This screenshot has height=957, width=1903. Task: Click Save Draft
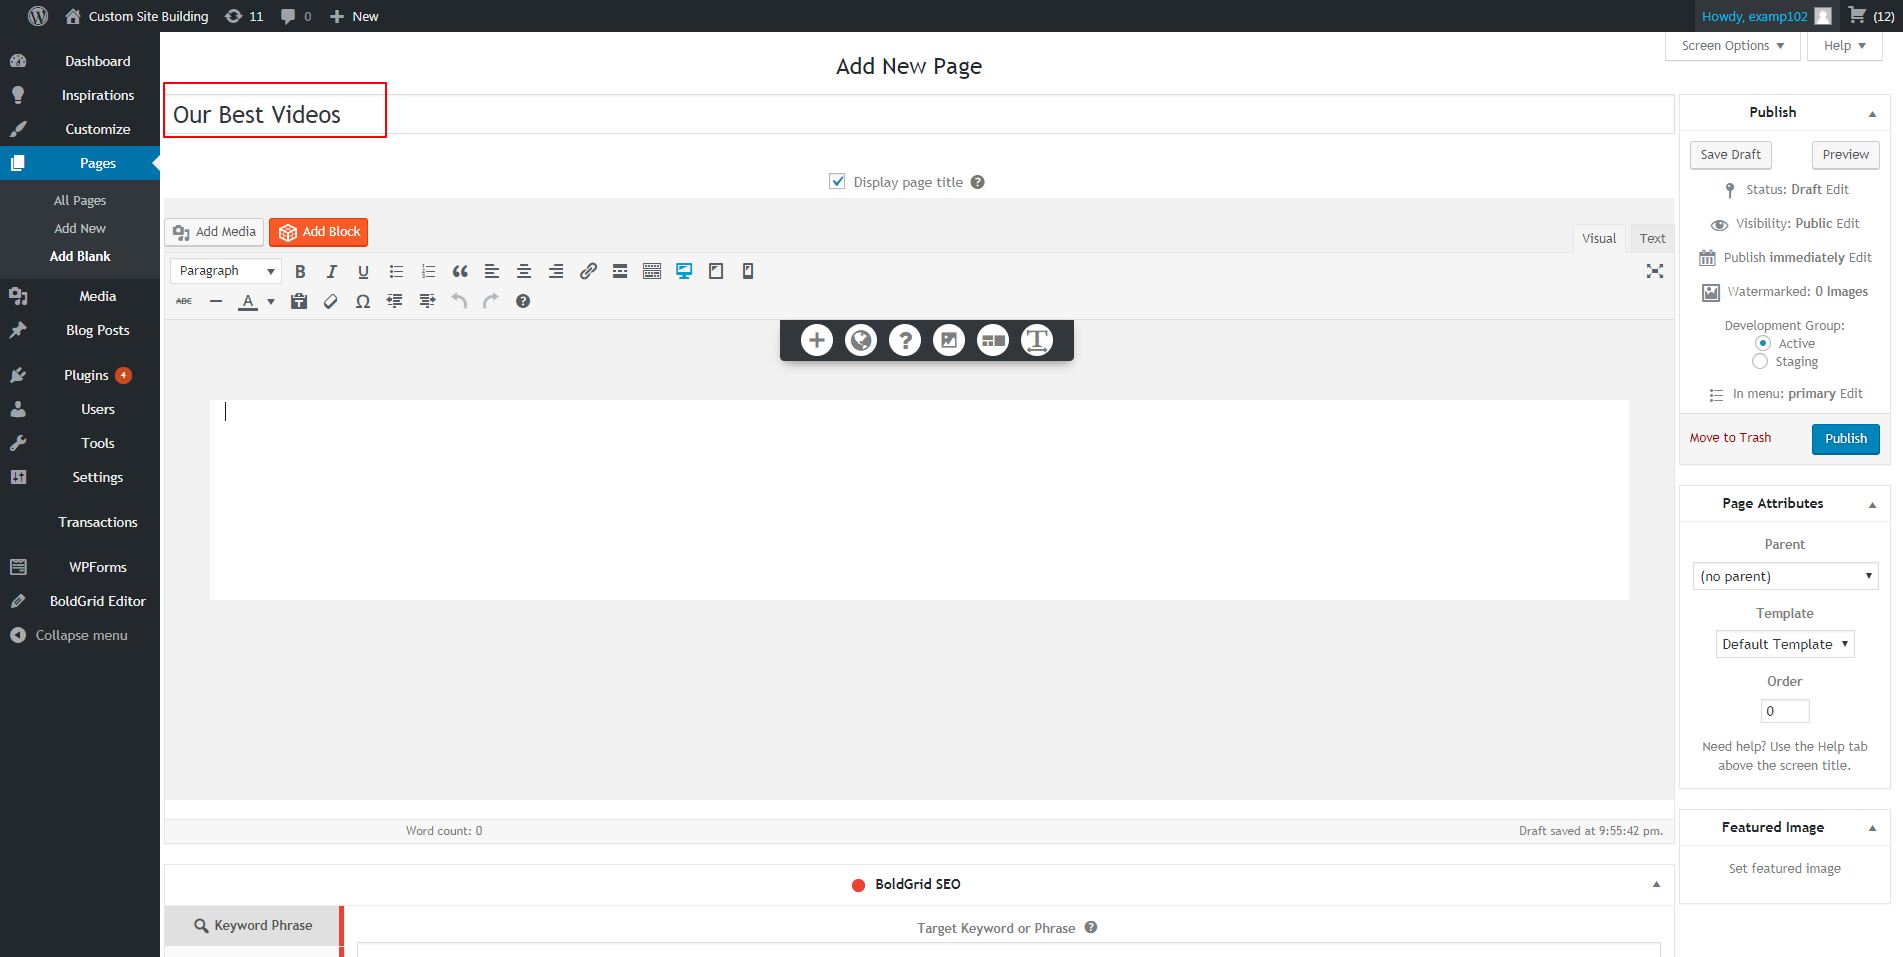[x=1730, y=155]
